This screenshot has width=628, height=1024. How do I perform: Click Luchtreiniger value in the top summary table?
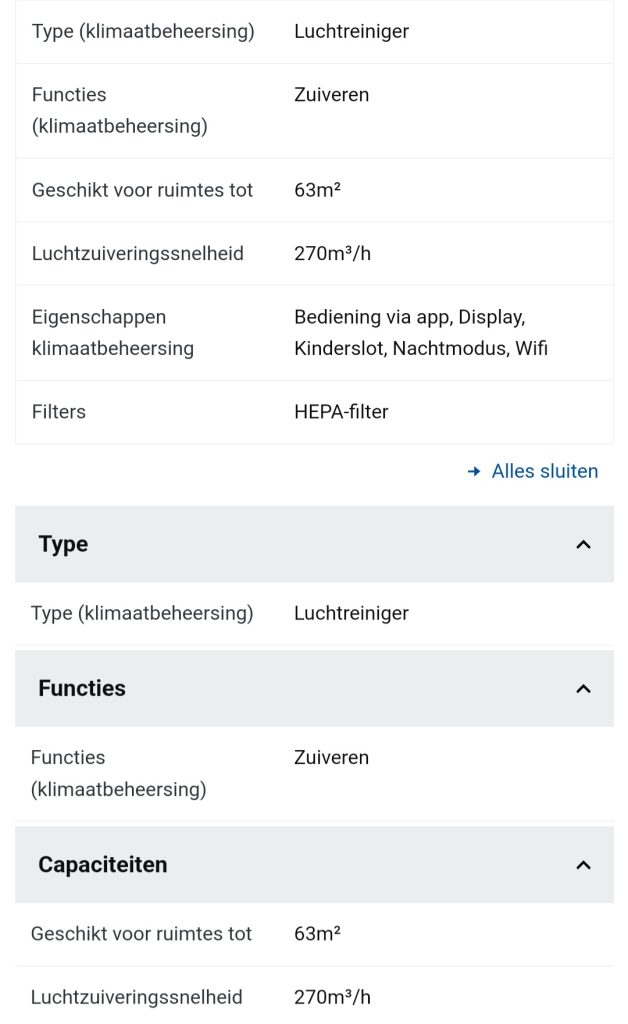click(x=351, y=31)
